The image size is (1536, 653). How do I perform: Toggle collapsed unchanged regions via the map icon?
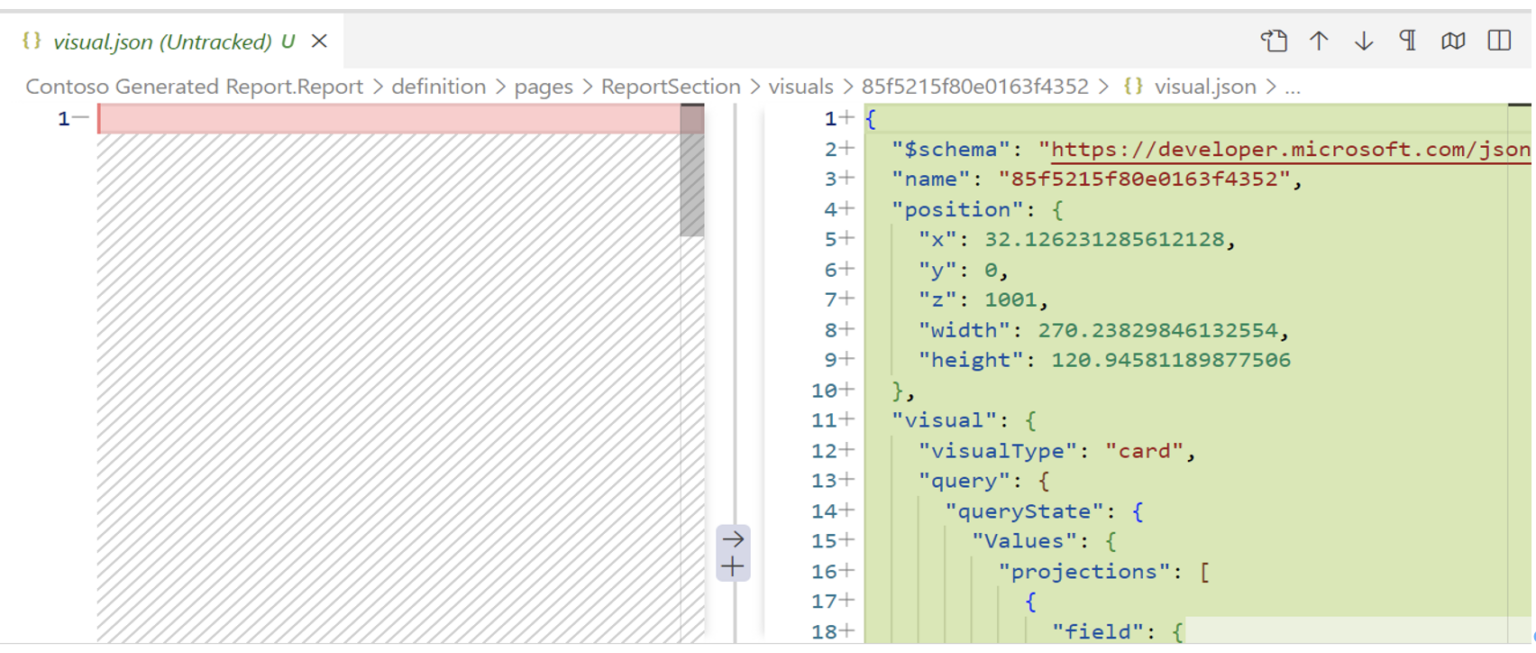(x=1452, y=41)
